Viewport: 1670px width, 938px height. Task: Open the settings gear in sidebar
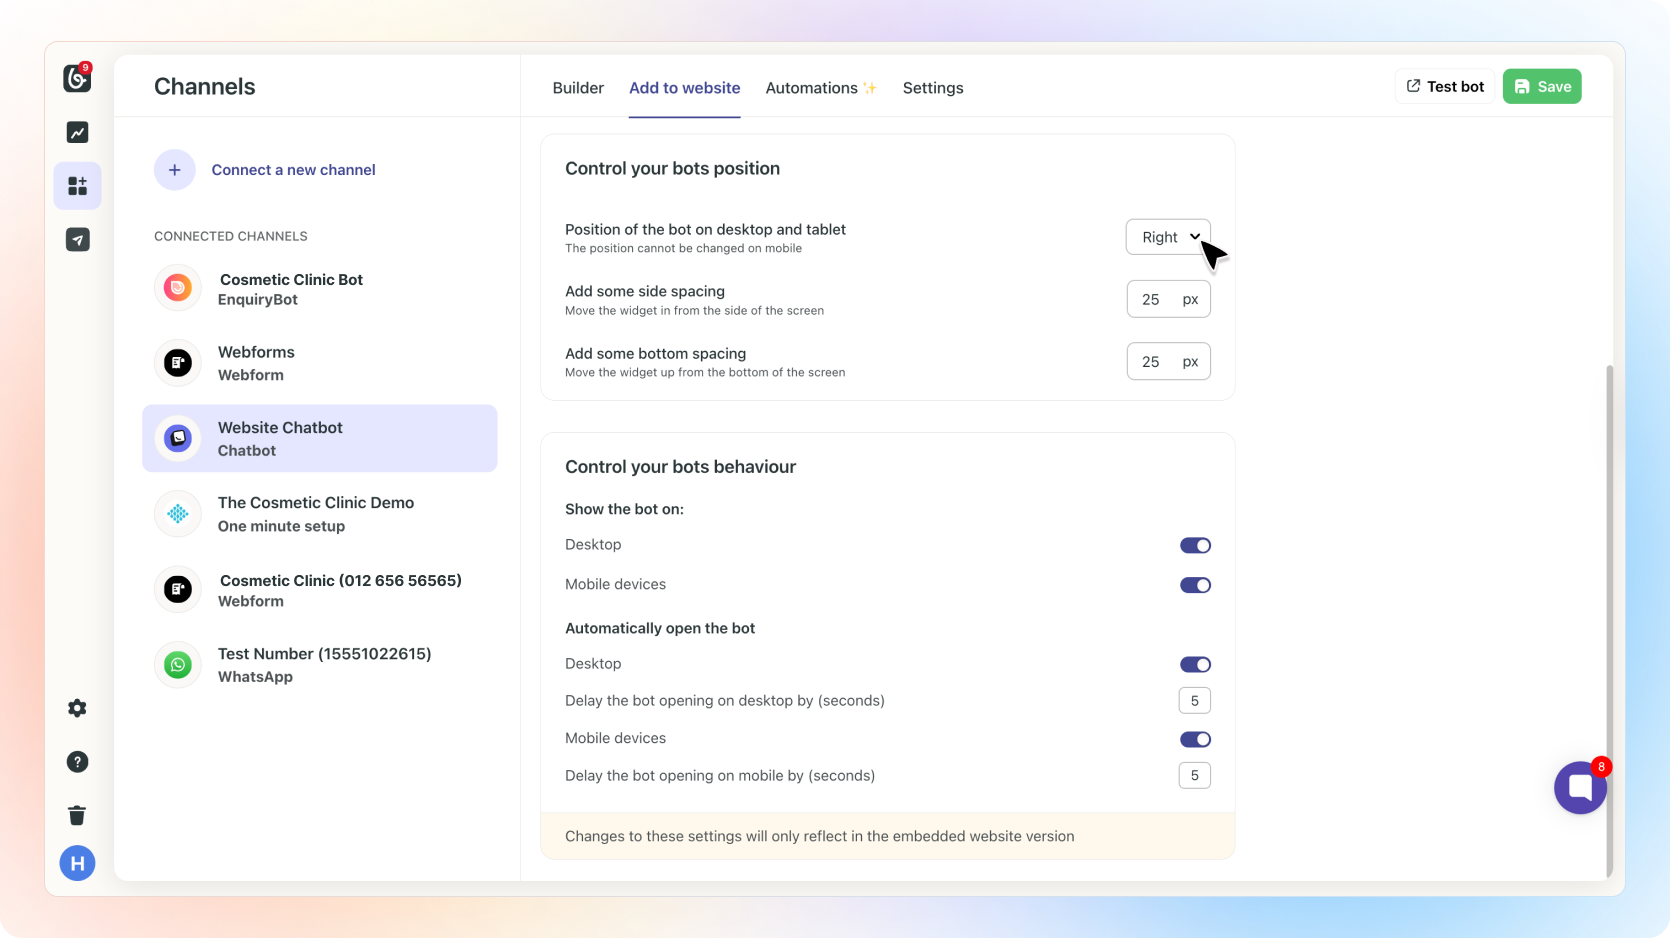pos(77,708)
